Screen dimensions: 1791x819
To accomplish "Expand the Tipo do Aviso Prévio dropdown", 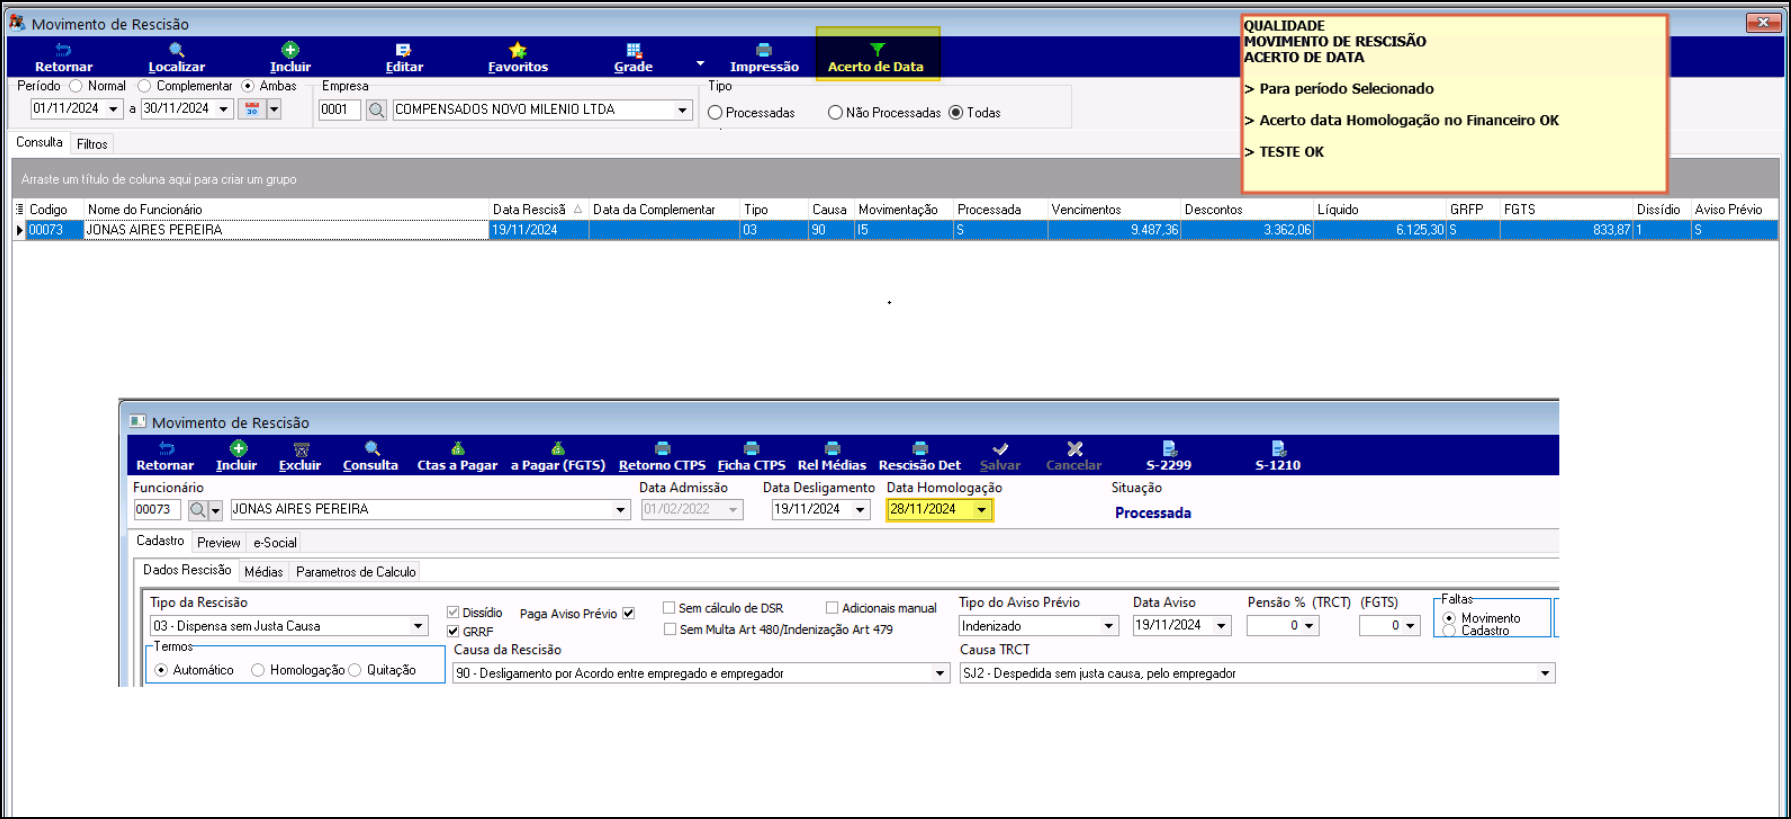I will tap(1109, 626).
